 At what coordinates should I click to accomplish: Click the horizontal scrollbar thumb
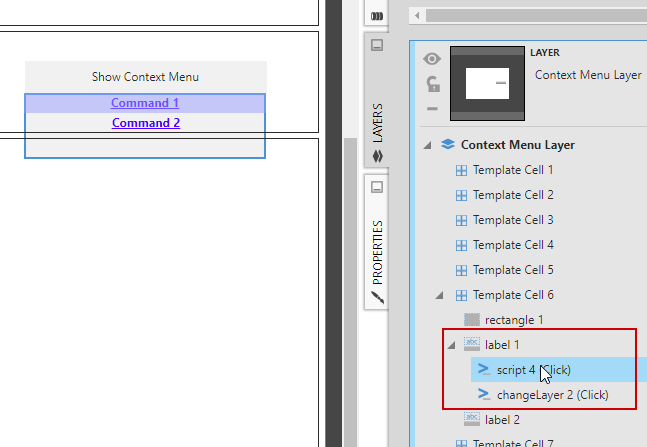pos(536,16)
